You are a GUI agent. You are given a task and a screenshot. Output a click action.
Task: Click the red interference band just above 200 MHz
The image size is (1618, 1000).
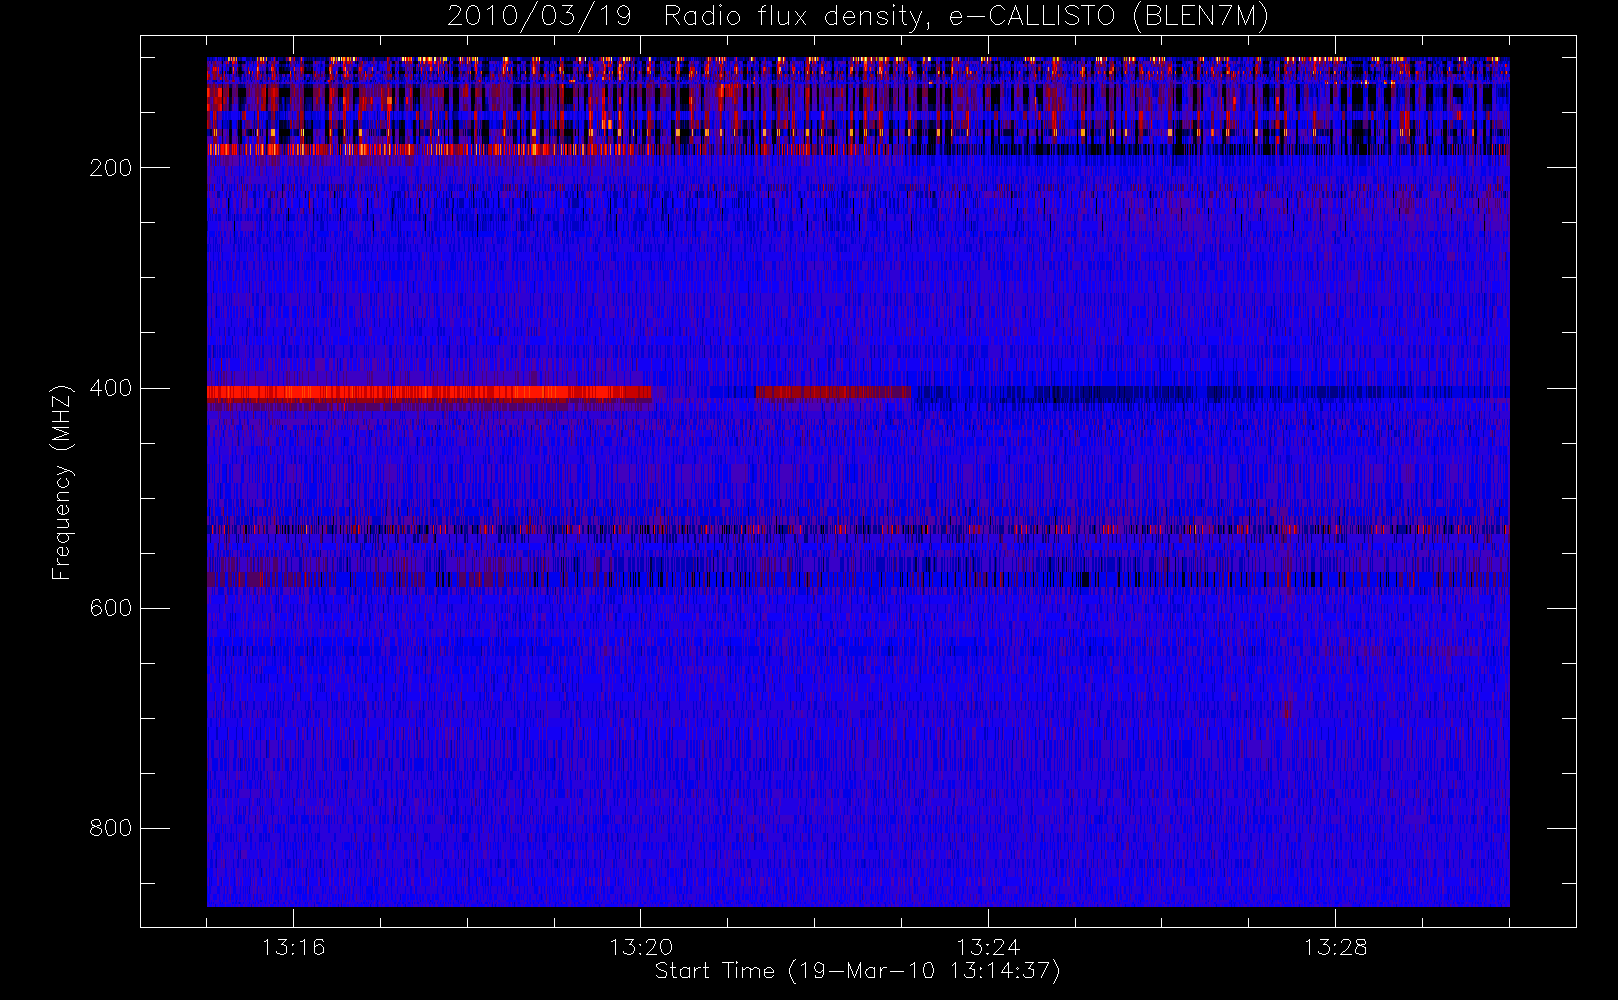(x=420, y=150)
